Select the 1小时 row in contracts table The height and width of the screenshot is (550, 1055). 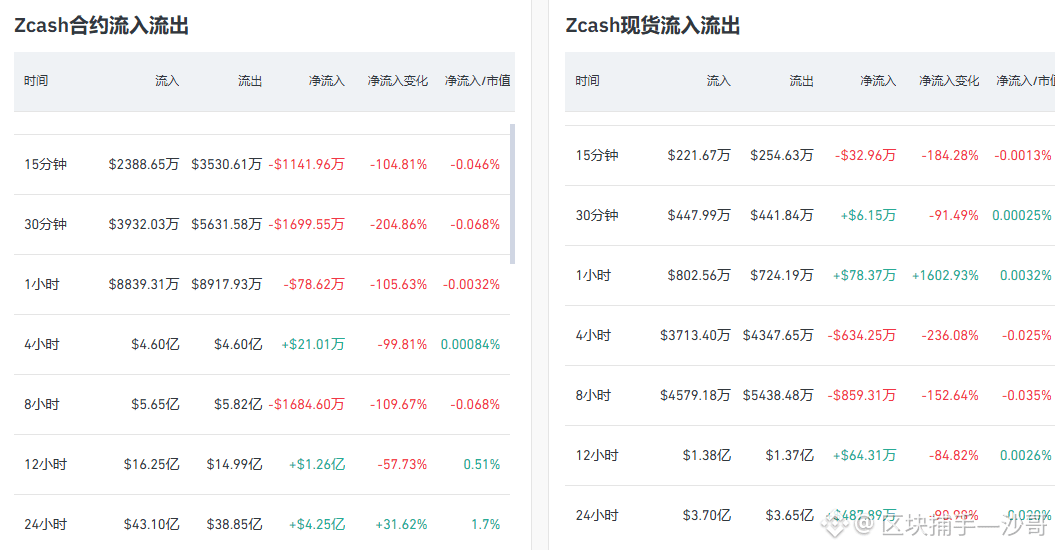pos(262,284)
